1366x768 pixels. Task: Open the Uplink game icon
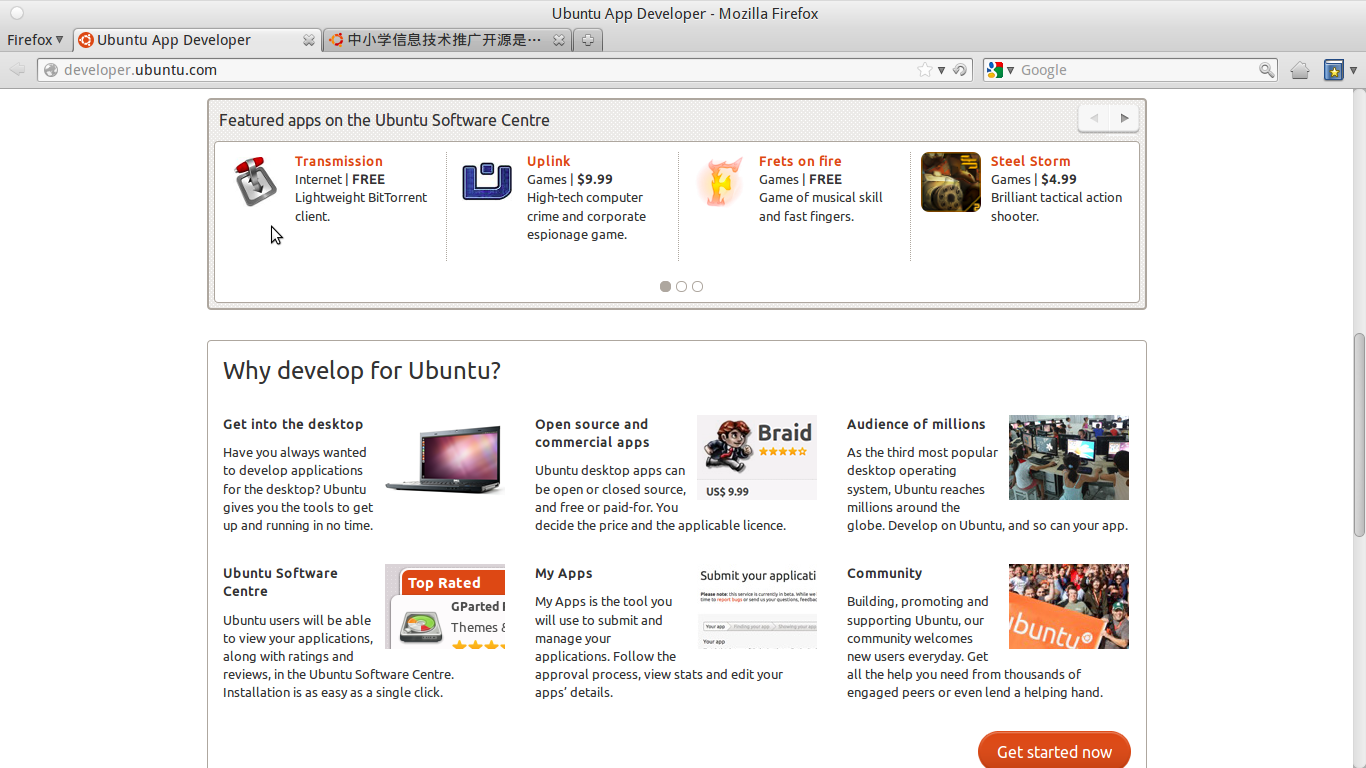(487, 181)
